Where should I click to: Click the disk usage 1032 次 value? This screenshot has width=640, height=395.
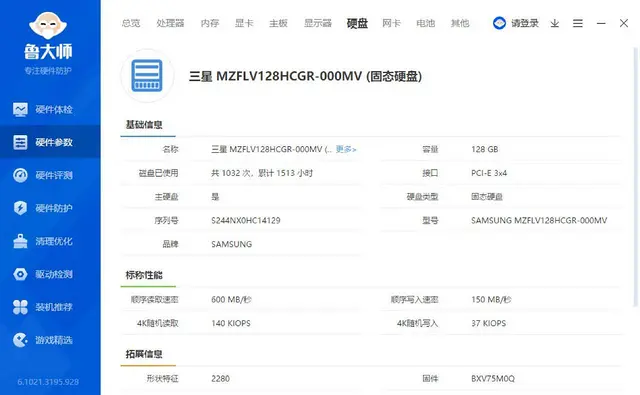coord(262,173)
